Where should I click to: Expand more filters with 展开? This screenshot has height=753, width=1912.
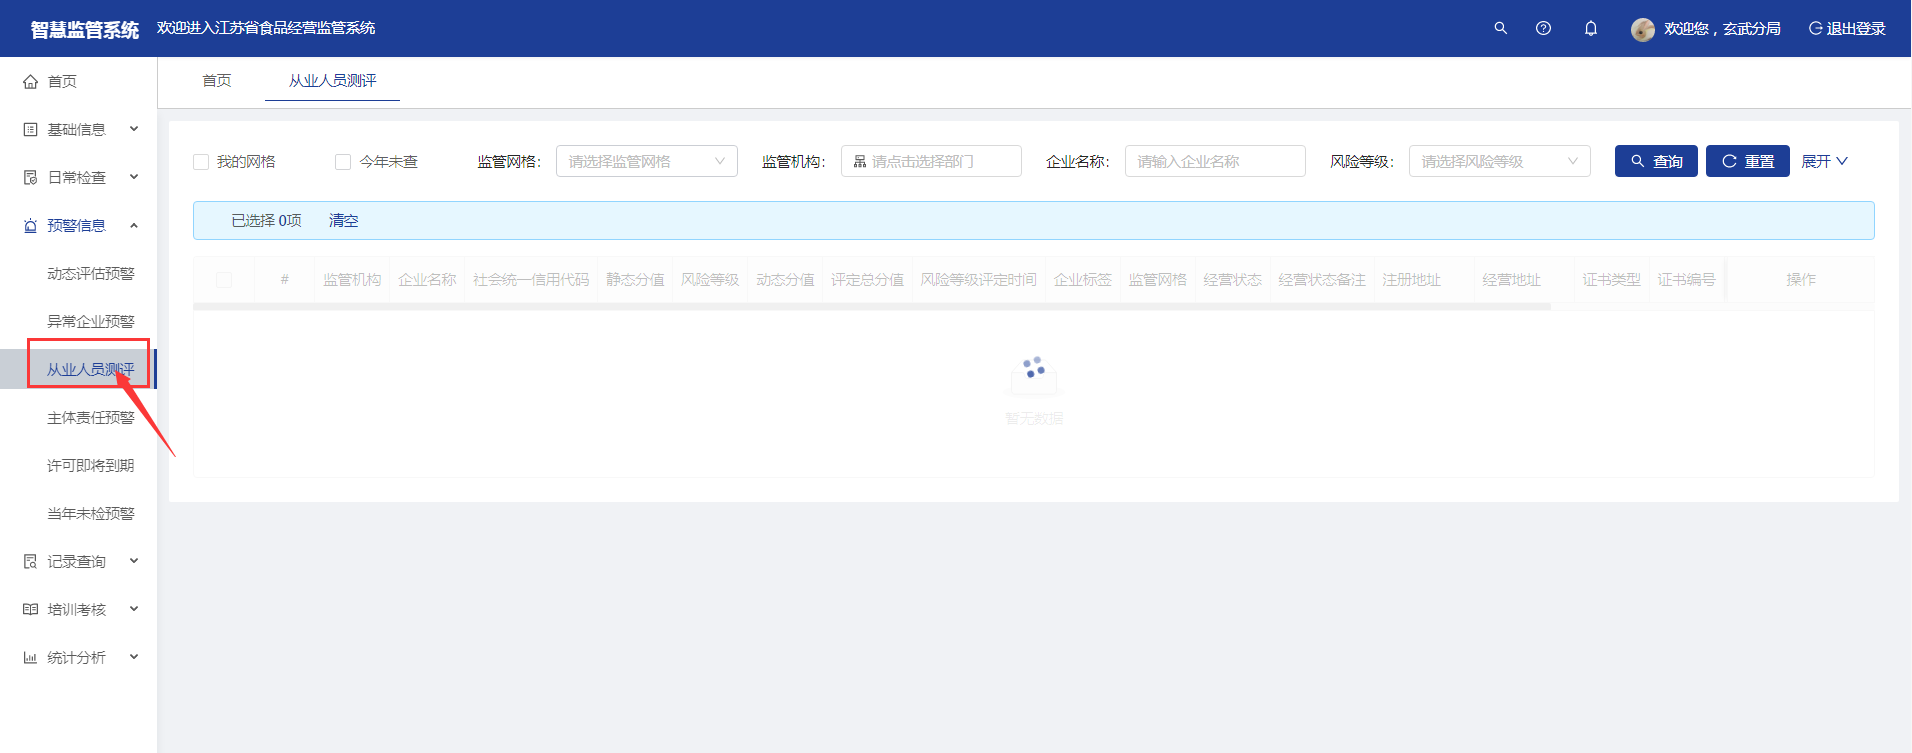pos(1824,161)
